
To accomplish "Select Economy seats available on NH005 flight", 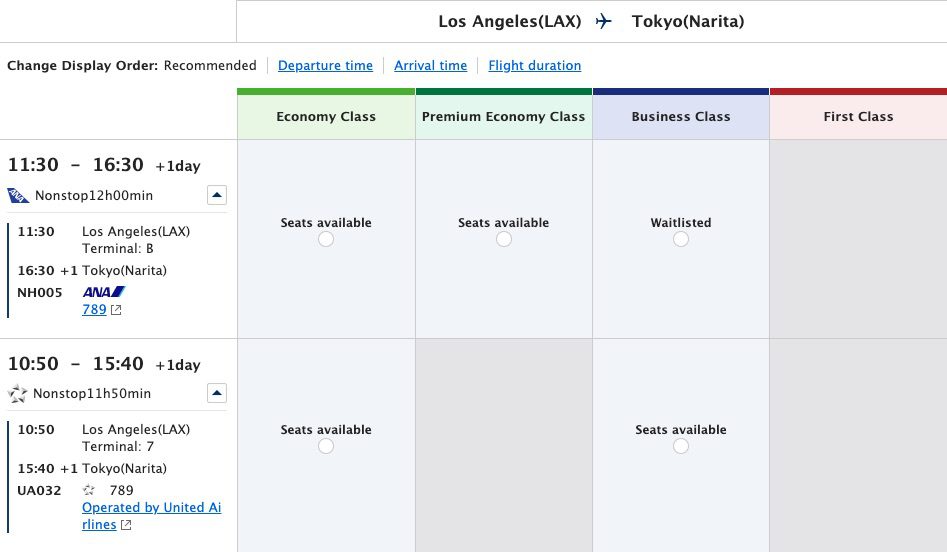I will pyautogui.click(x=326, y=239).
